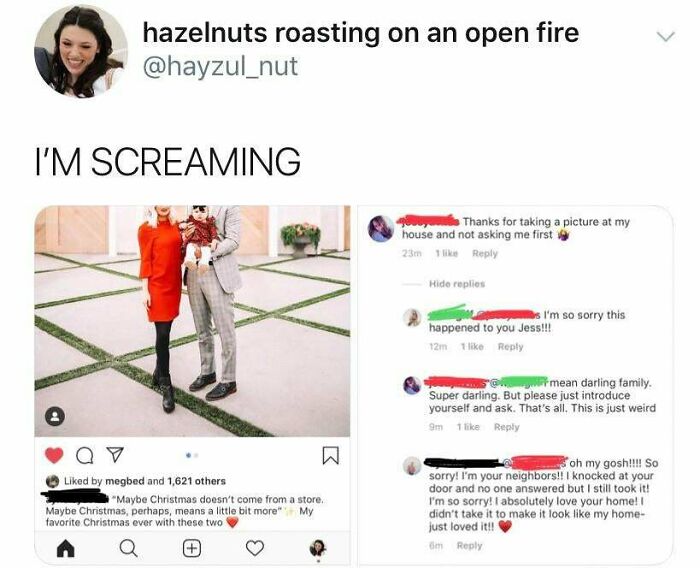Open likes list via 1,621 others

(x=196, y=481)
